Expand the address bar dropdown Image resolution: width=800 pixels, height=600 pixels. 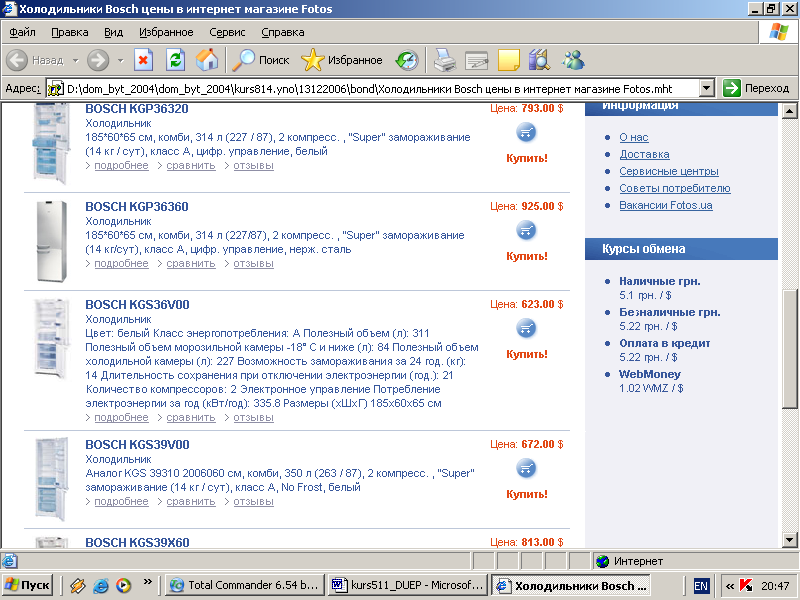pos(706,89)
